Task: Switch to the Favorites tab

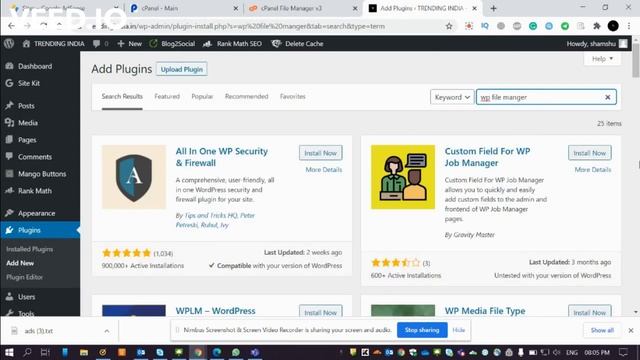Action: [293, 96]
